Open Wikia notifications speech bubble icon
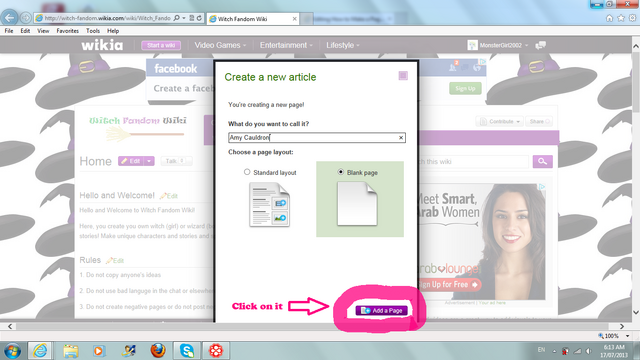Viewport: 640px width, 360px height. pyautogui.click(x=540, y=45)
